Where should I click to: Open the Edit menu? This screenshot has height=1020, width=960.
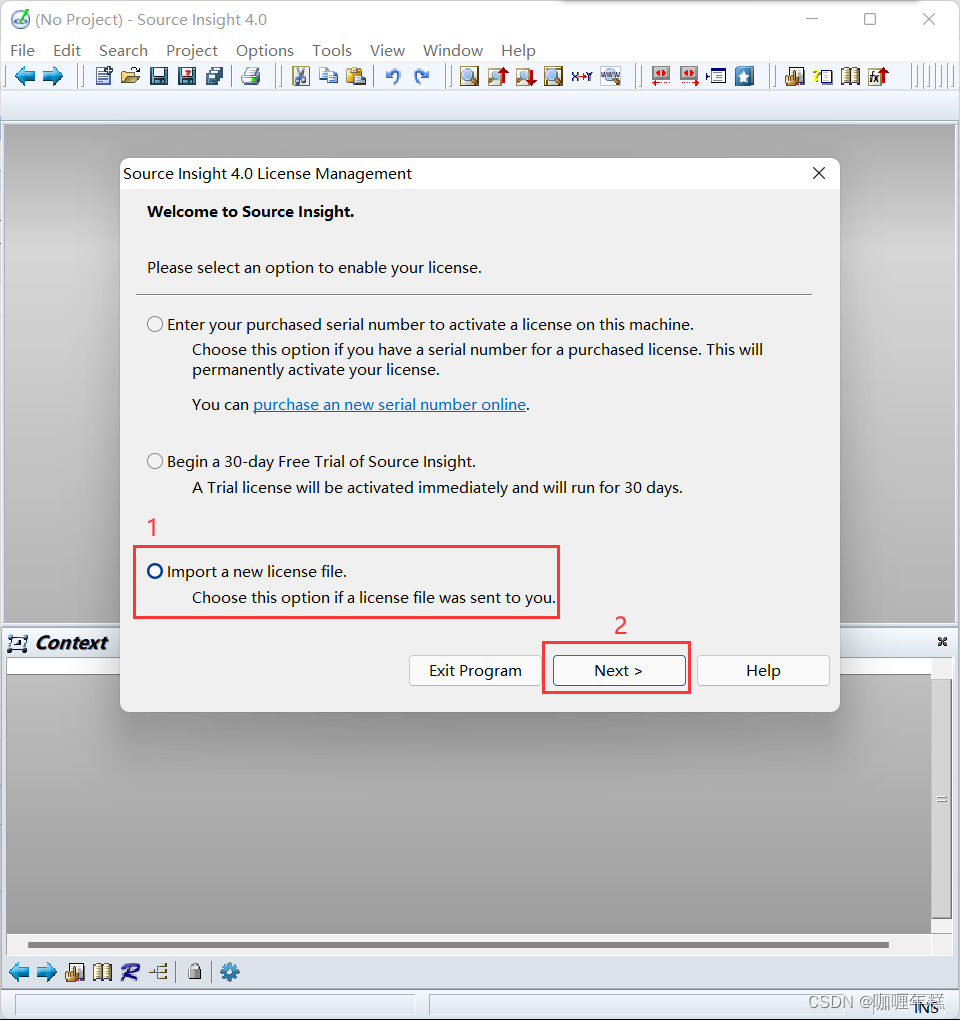[x=67, y=50]
